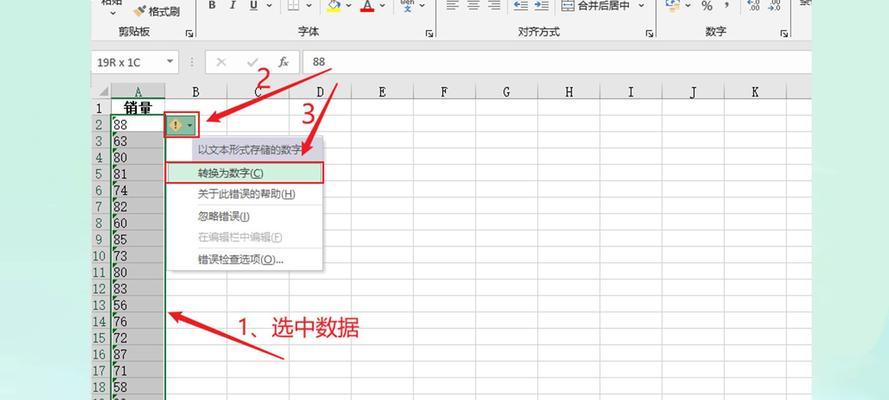This screenshot has width=889, height=400.
Task: Select column A header
Action: pos(138,91)
